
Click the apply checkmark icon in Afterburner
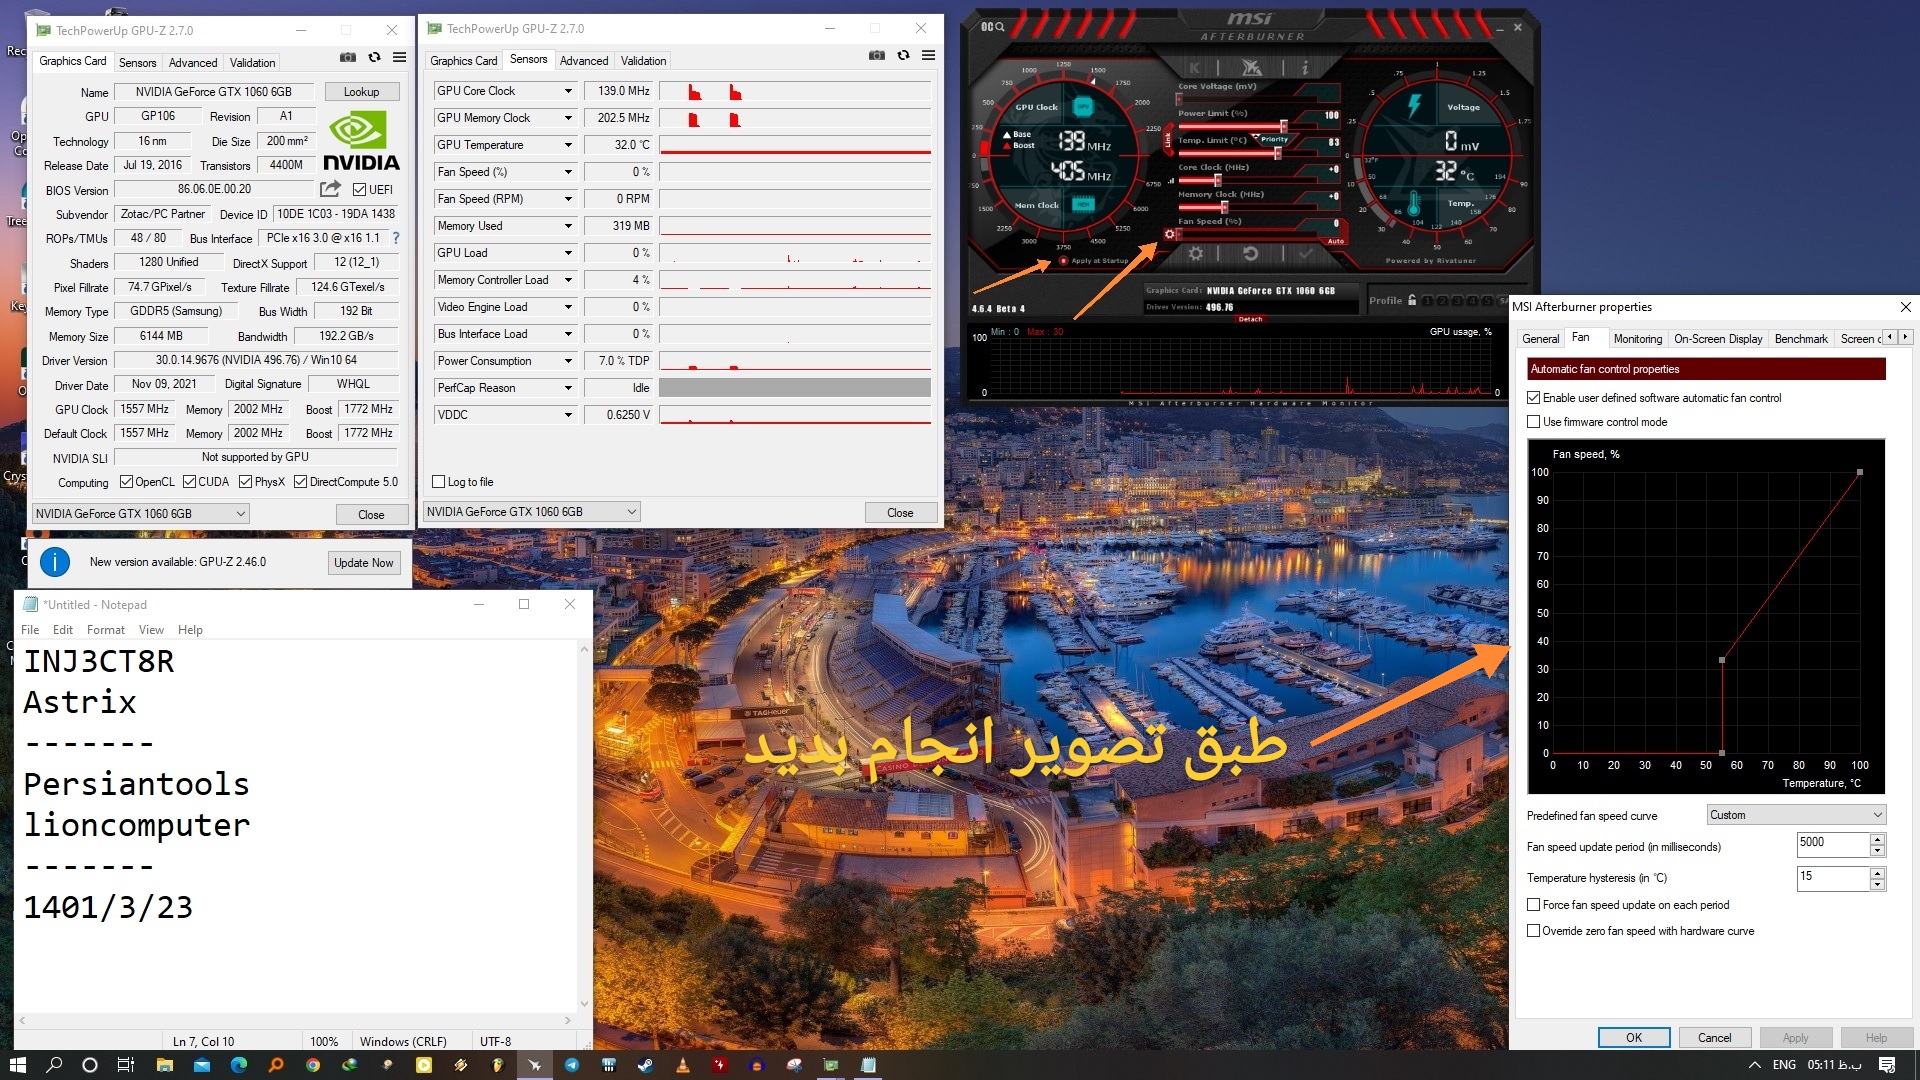[x=1306, y=254]
